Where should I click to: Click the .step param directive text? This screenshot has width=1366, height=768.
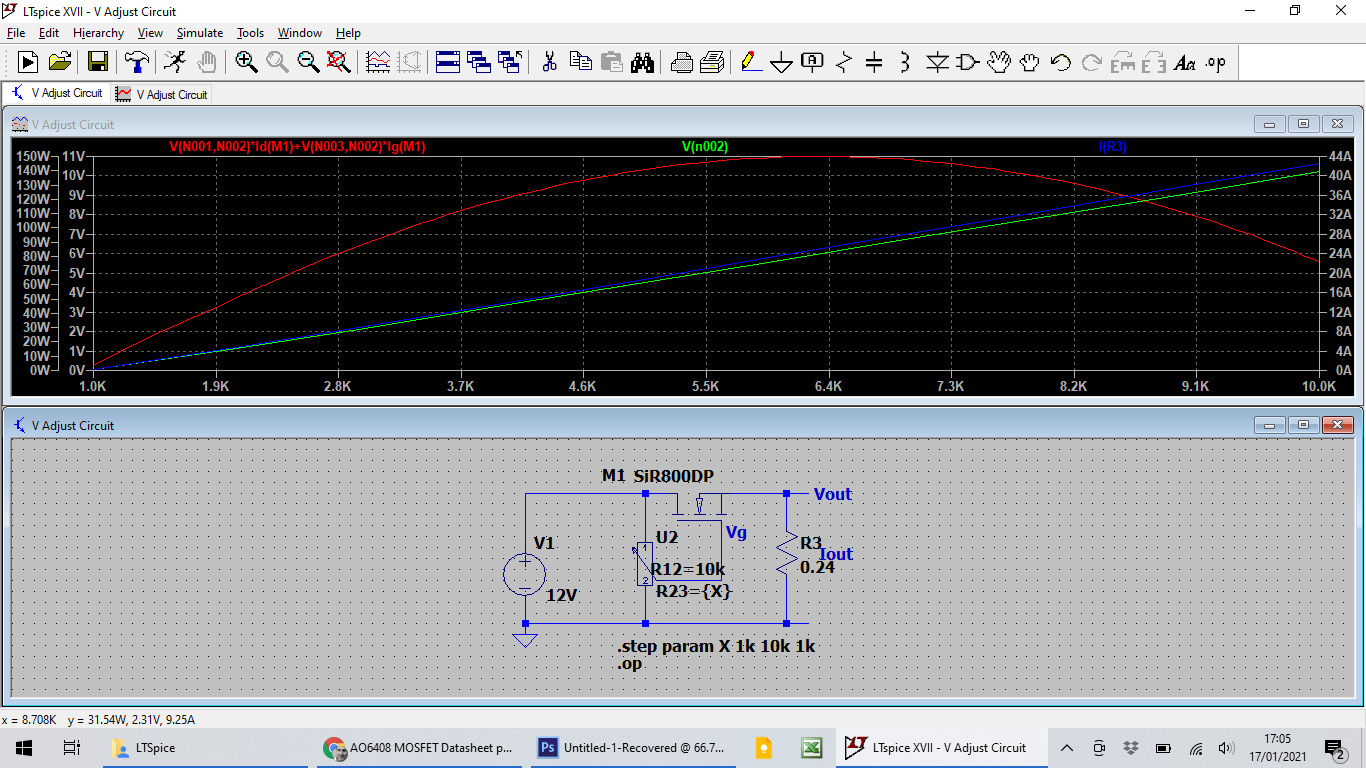(x=716, y=646)
